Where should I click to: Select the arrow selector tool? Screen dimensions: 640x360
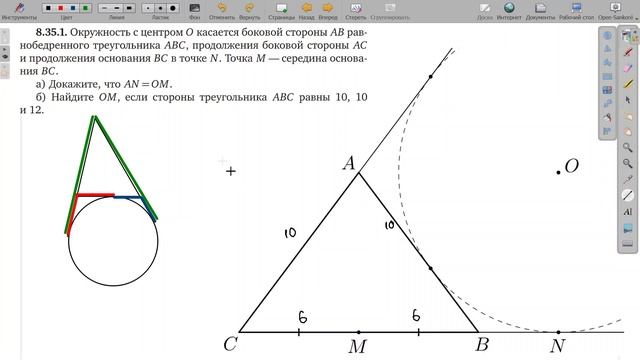point(628,100)
